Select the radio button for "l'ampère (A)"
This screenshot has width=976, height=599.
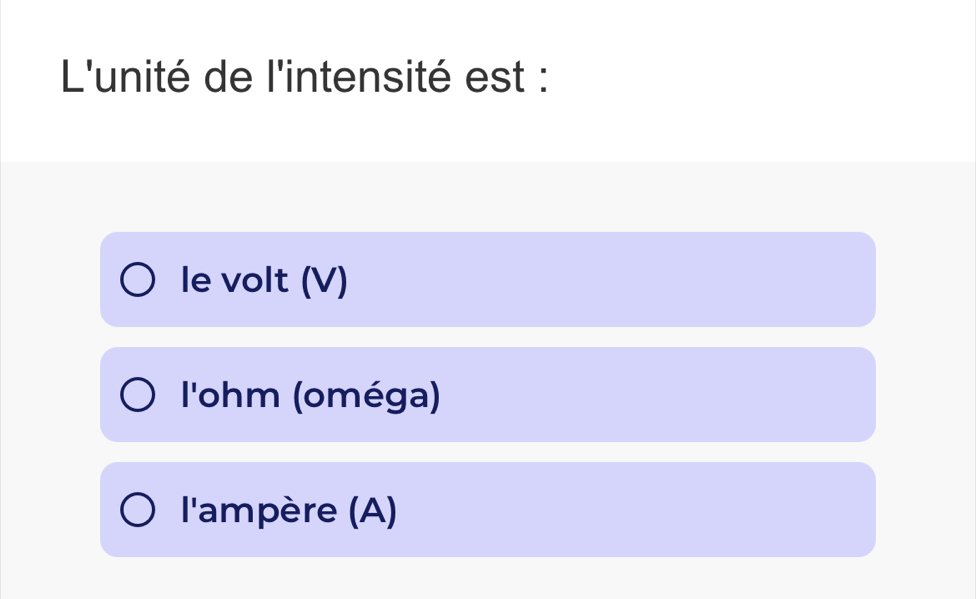coord(139,510)
